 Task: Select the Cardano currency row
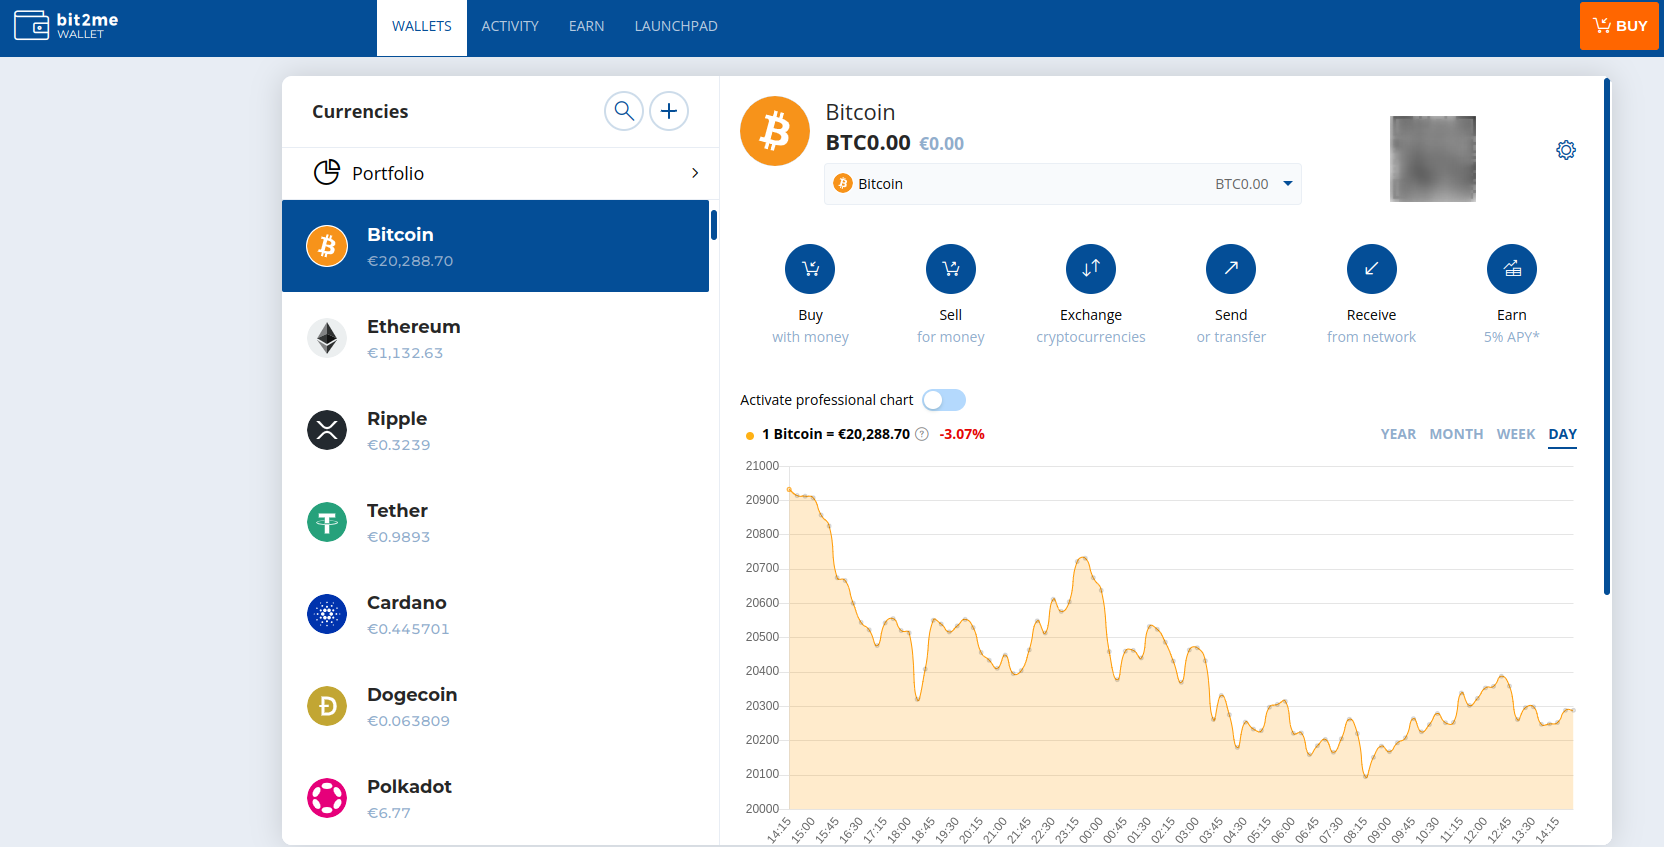pyautogui.click(x=495, y=614)
